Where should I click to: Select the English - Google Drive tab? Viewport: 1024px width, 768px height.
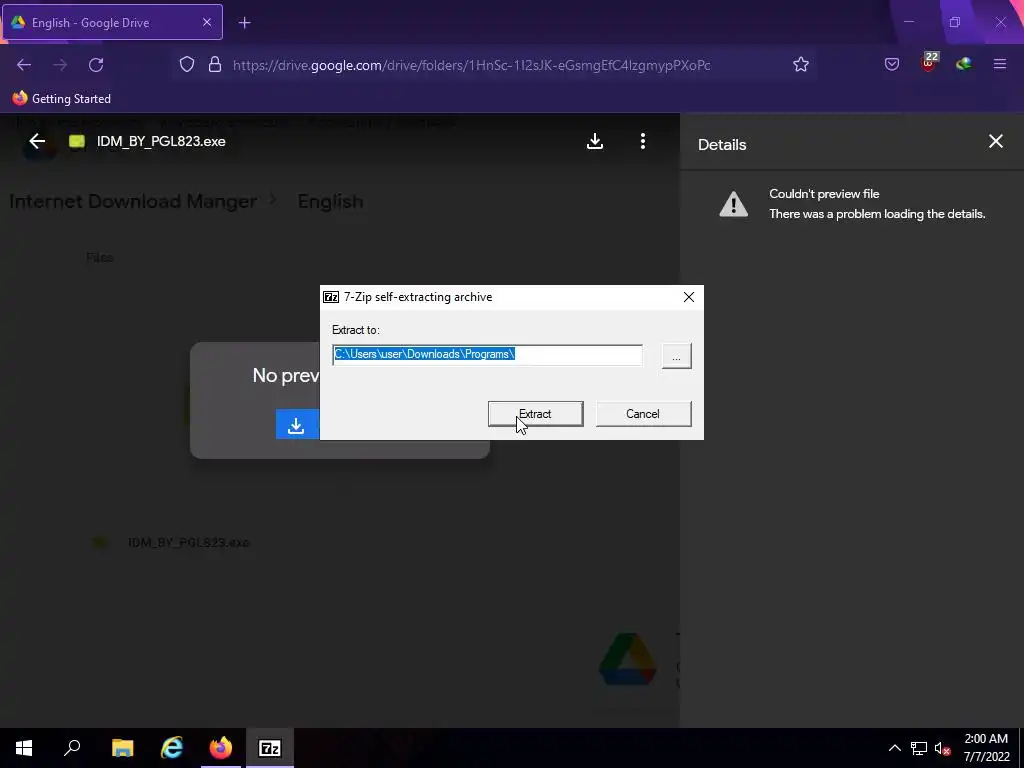click(113, 22)
